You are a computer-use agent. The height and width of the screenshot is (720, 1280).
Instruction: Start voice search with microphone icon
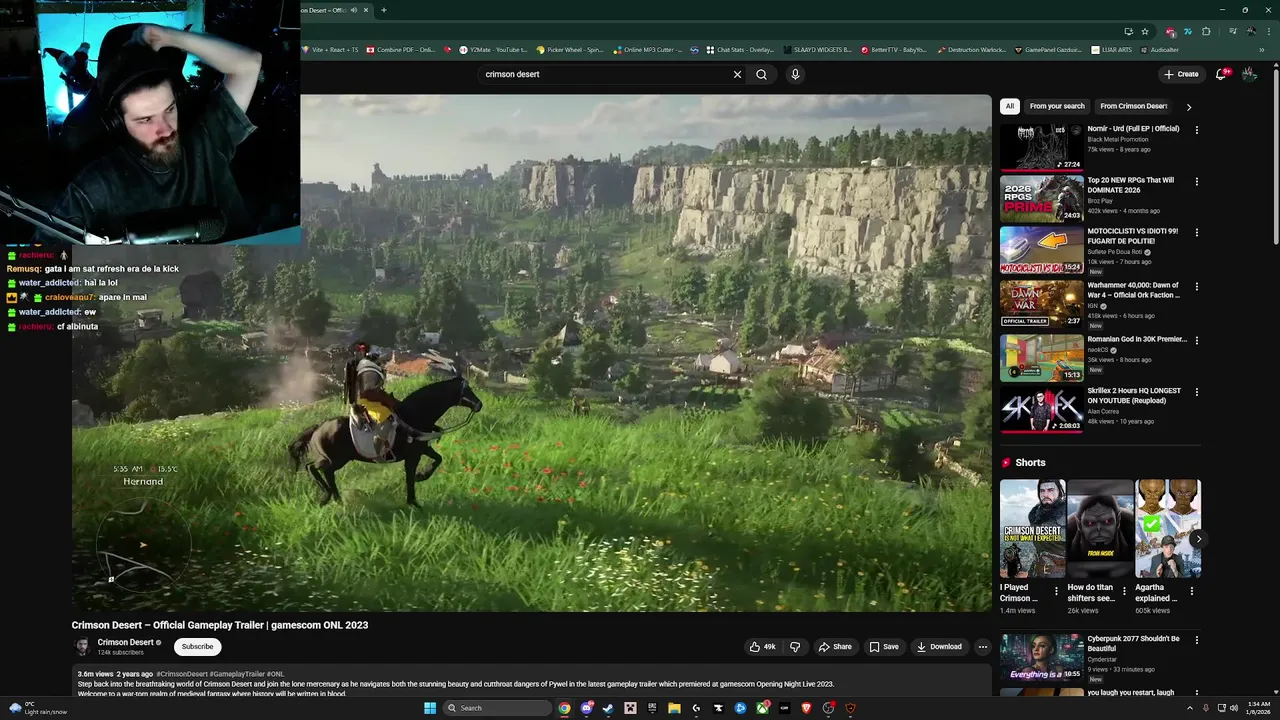tap(795, 74)
